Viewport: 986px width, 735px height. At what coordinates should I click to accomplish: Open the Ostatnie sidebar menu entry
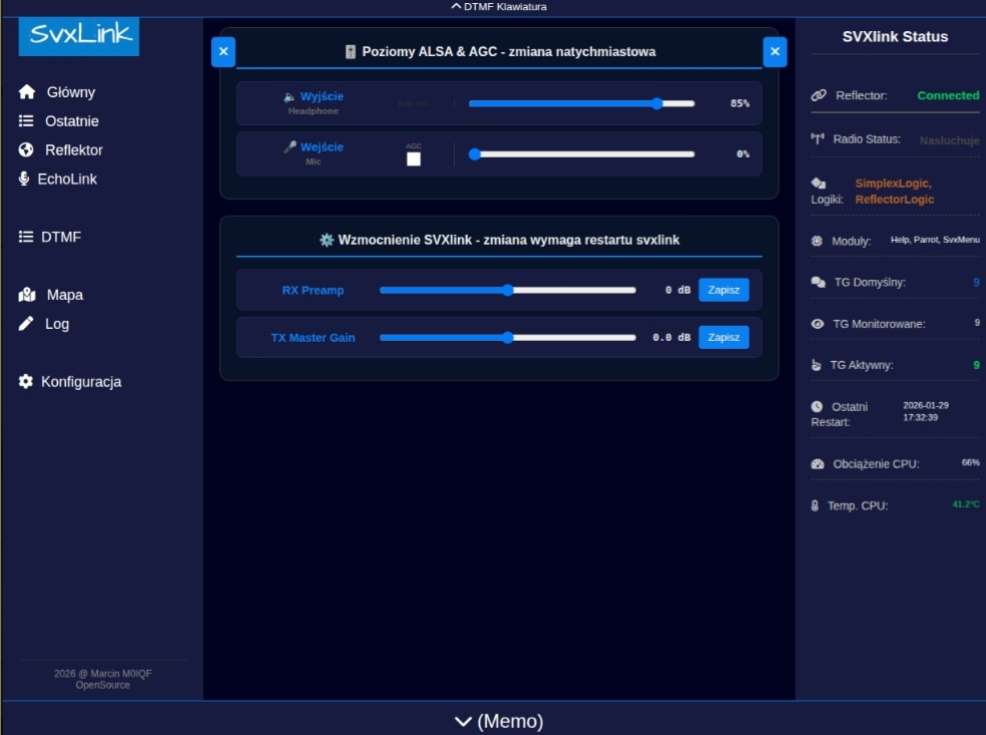[72, 121]
